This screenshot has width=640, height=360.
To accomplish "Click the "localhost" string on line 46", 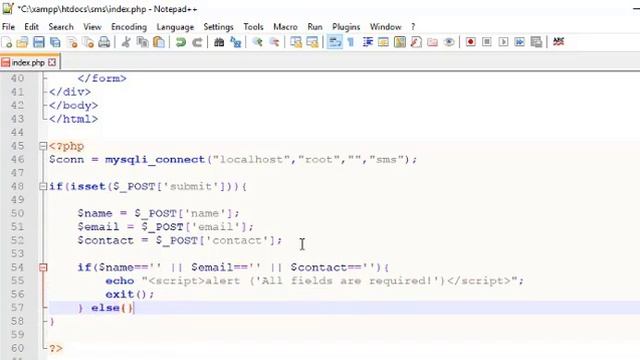I will (x=252, y=160).
